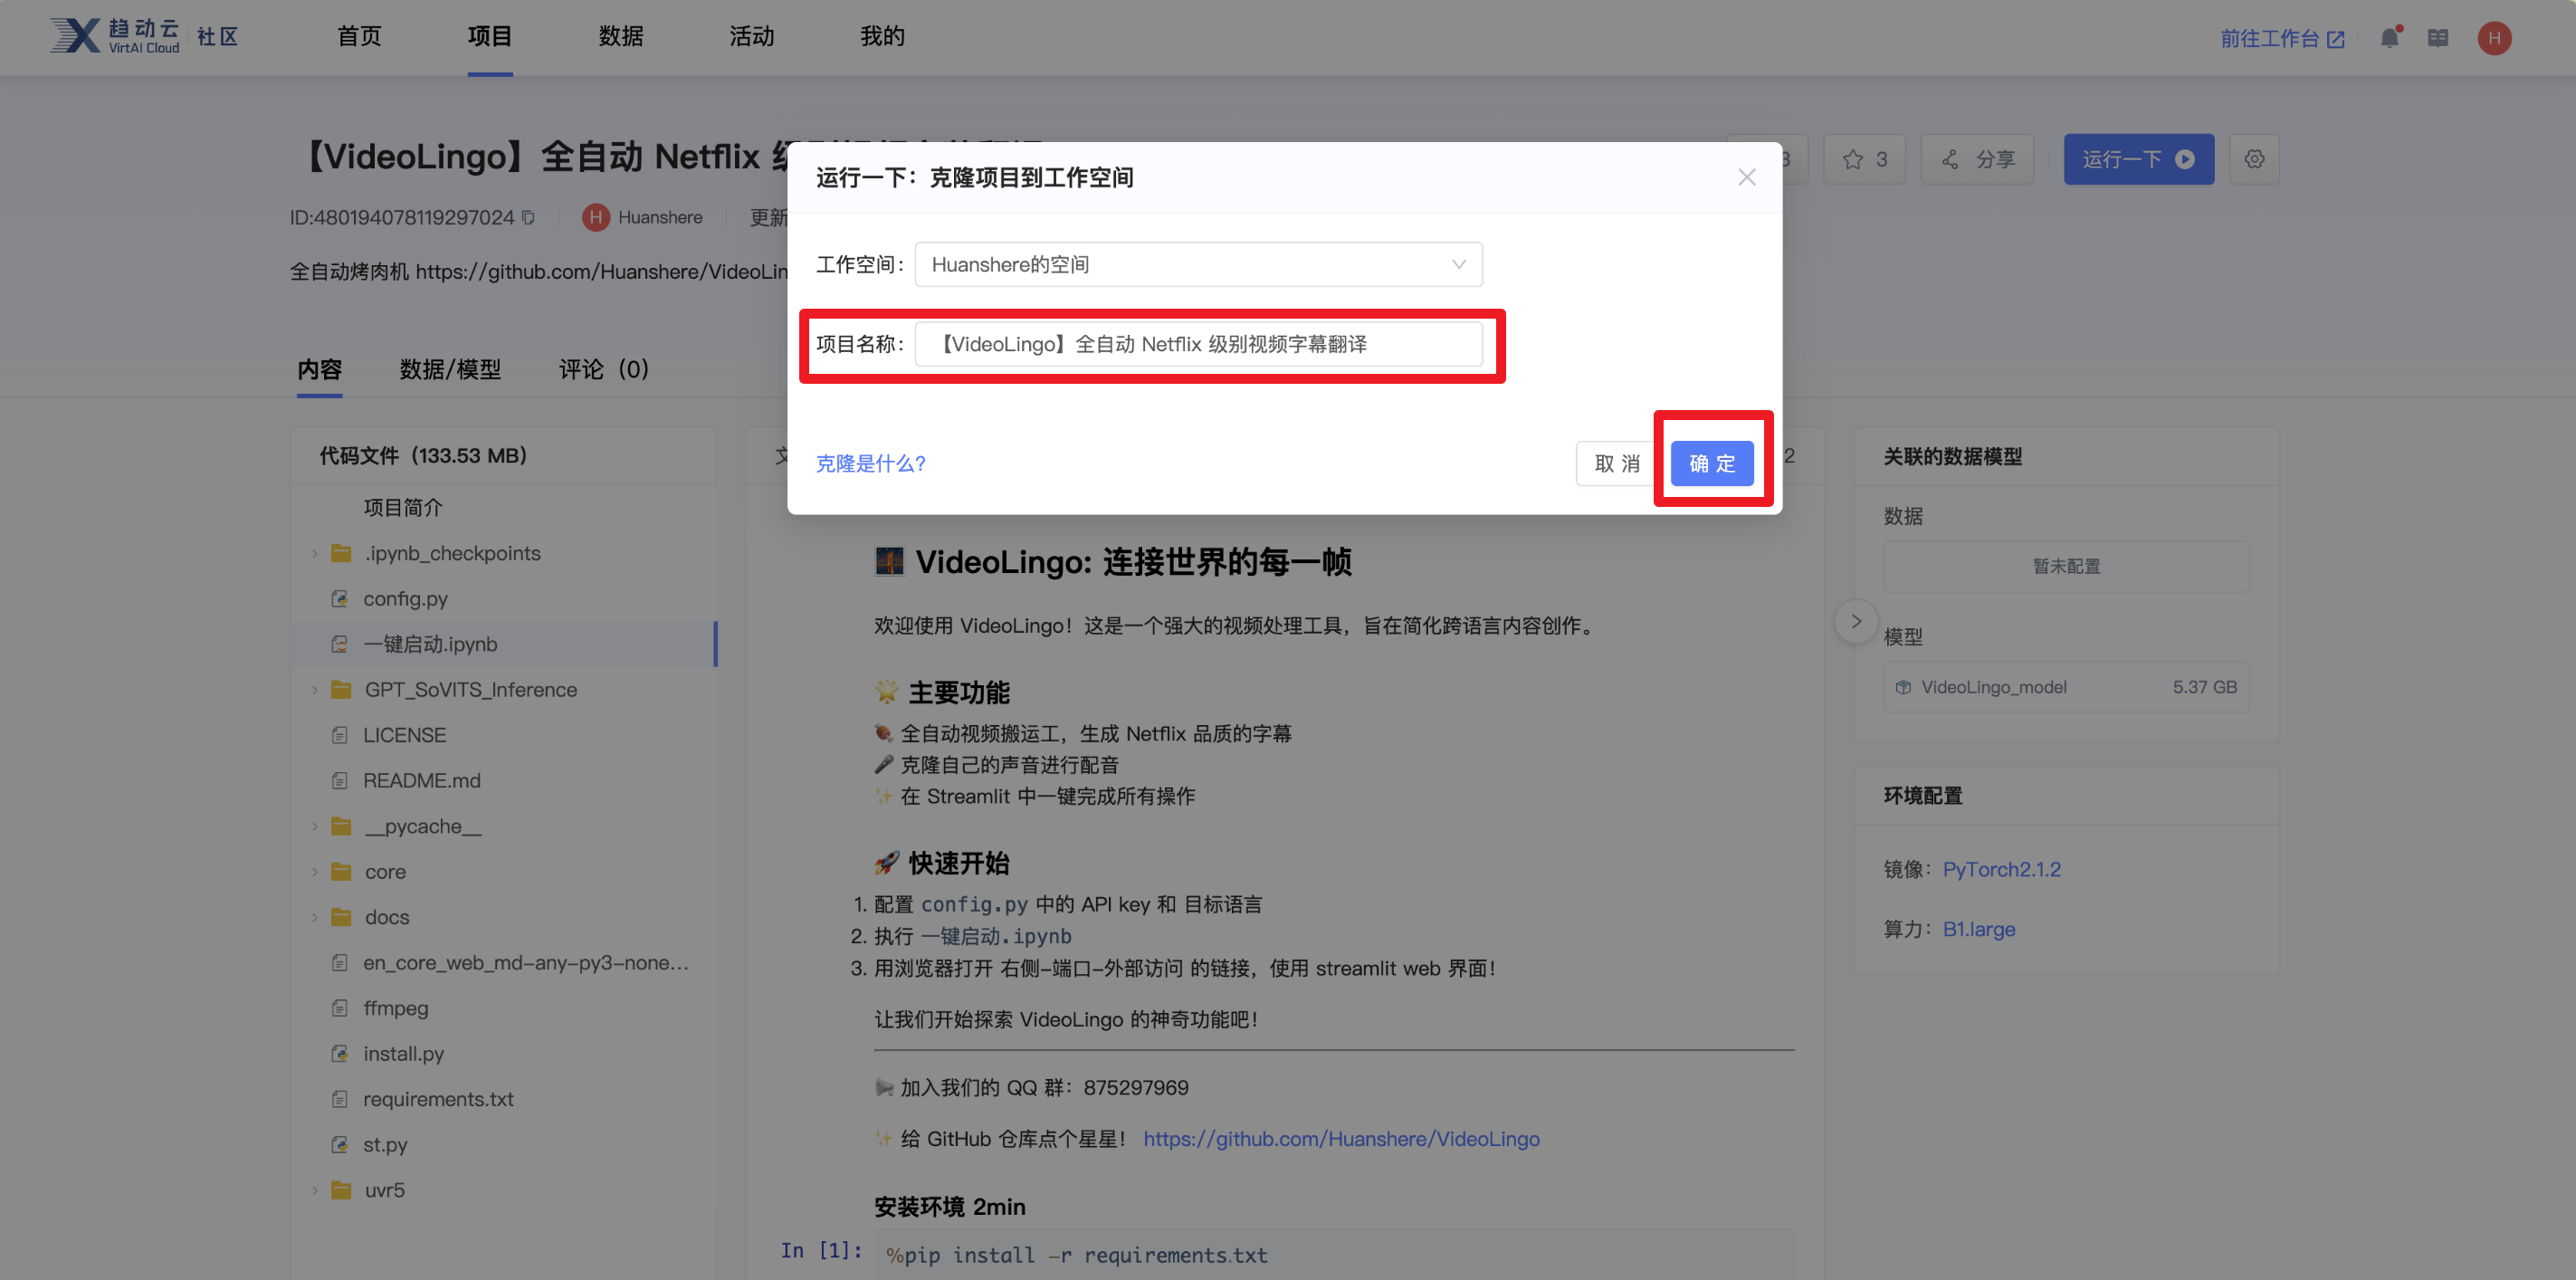Open the B1.large compute link
This screenshot has width=2576, height=1280.
1978,929
